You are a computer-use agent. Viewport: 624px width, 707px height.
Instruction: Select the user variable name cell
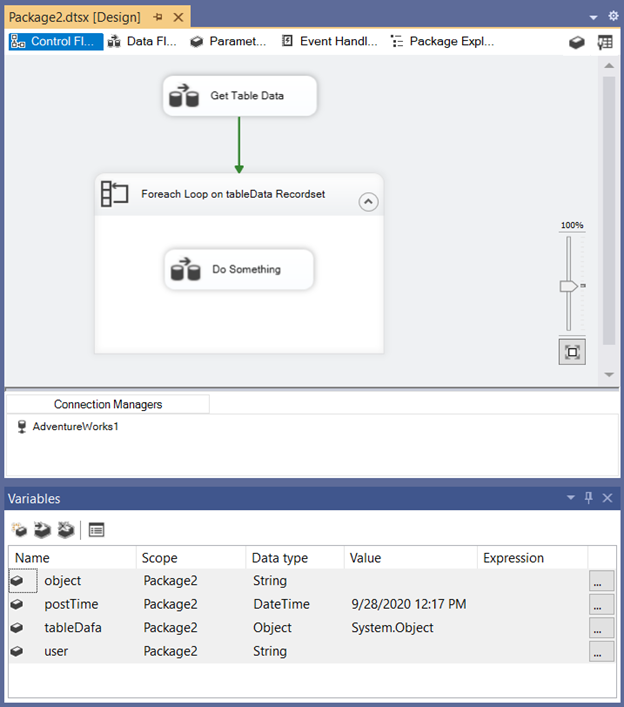coord(56,651)
